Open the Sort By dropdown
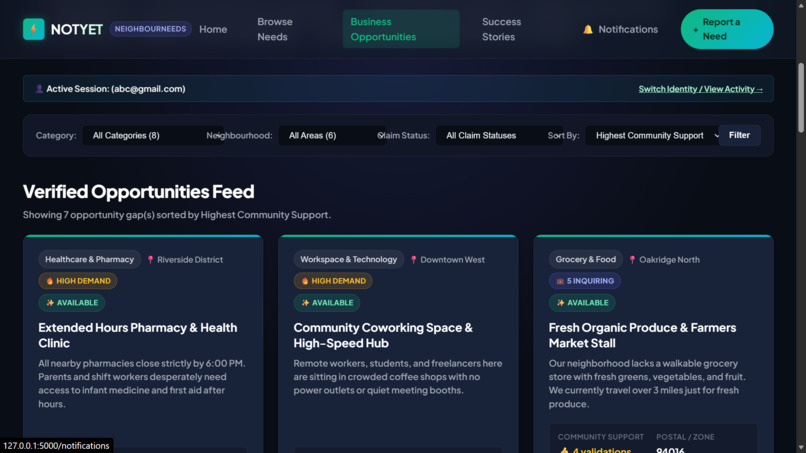Image resolution: width=806 pixels, height=453 pixels. tap(653, 135)
